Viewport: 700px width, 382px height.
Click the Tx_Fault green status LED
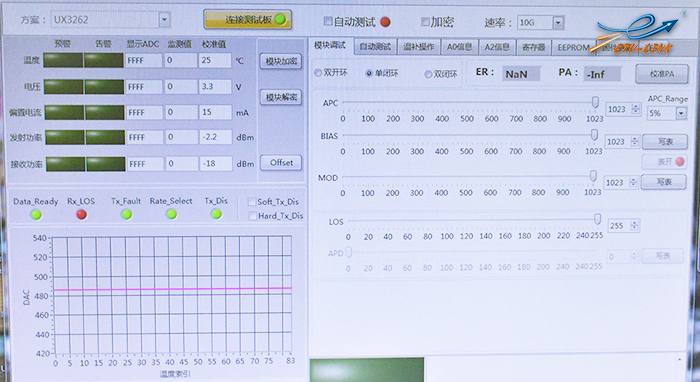(x=127, y=215)
